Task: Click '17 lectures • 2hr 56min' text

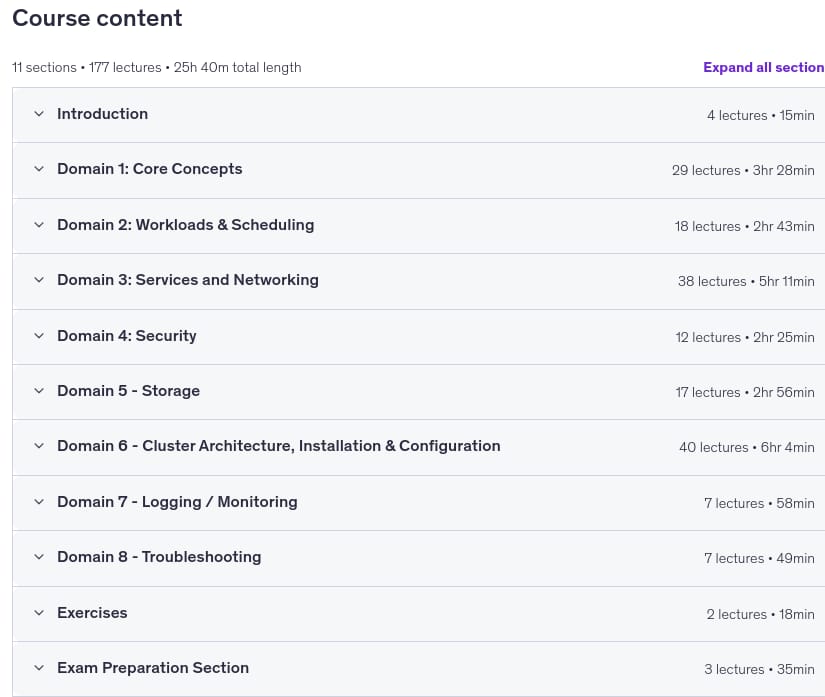Action: 745,392
